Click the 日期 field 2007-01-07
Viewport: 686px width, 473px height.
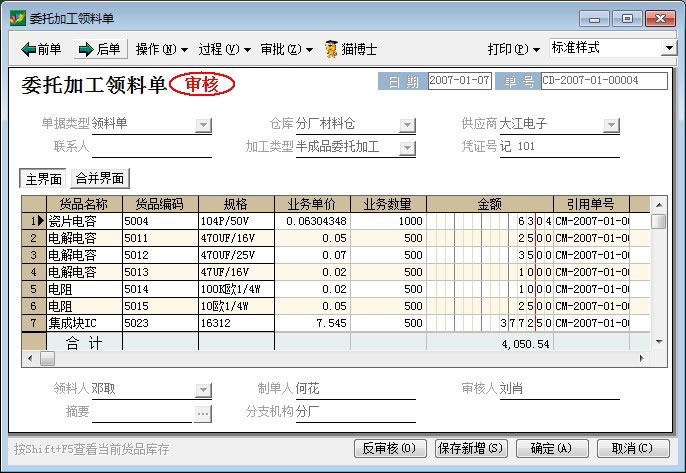(x=459, y=81)
